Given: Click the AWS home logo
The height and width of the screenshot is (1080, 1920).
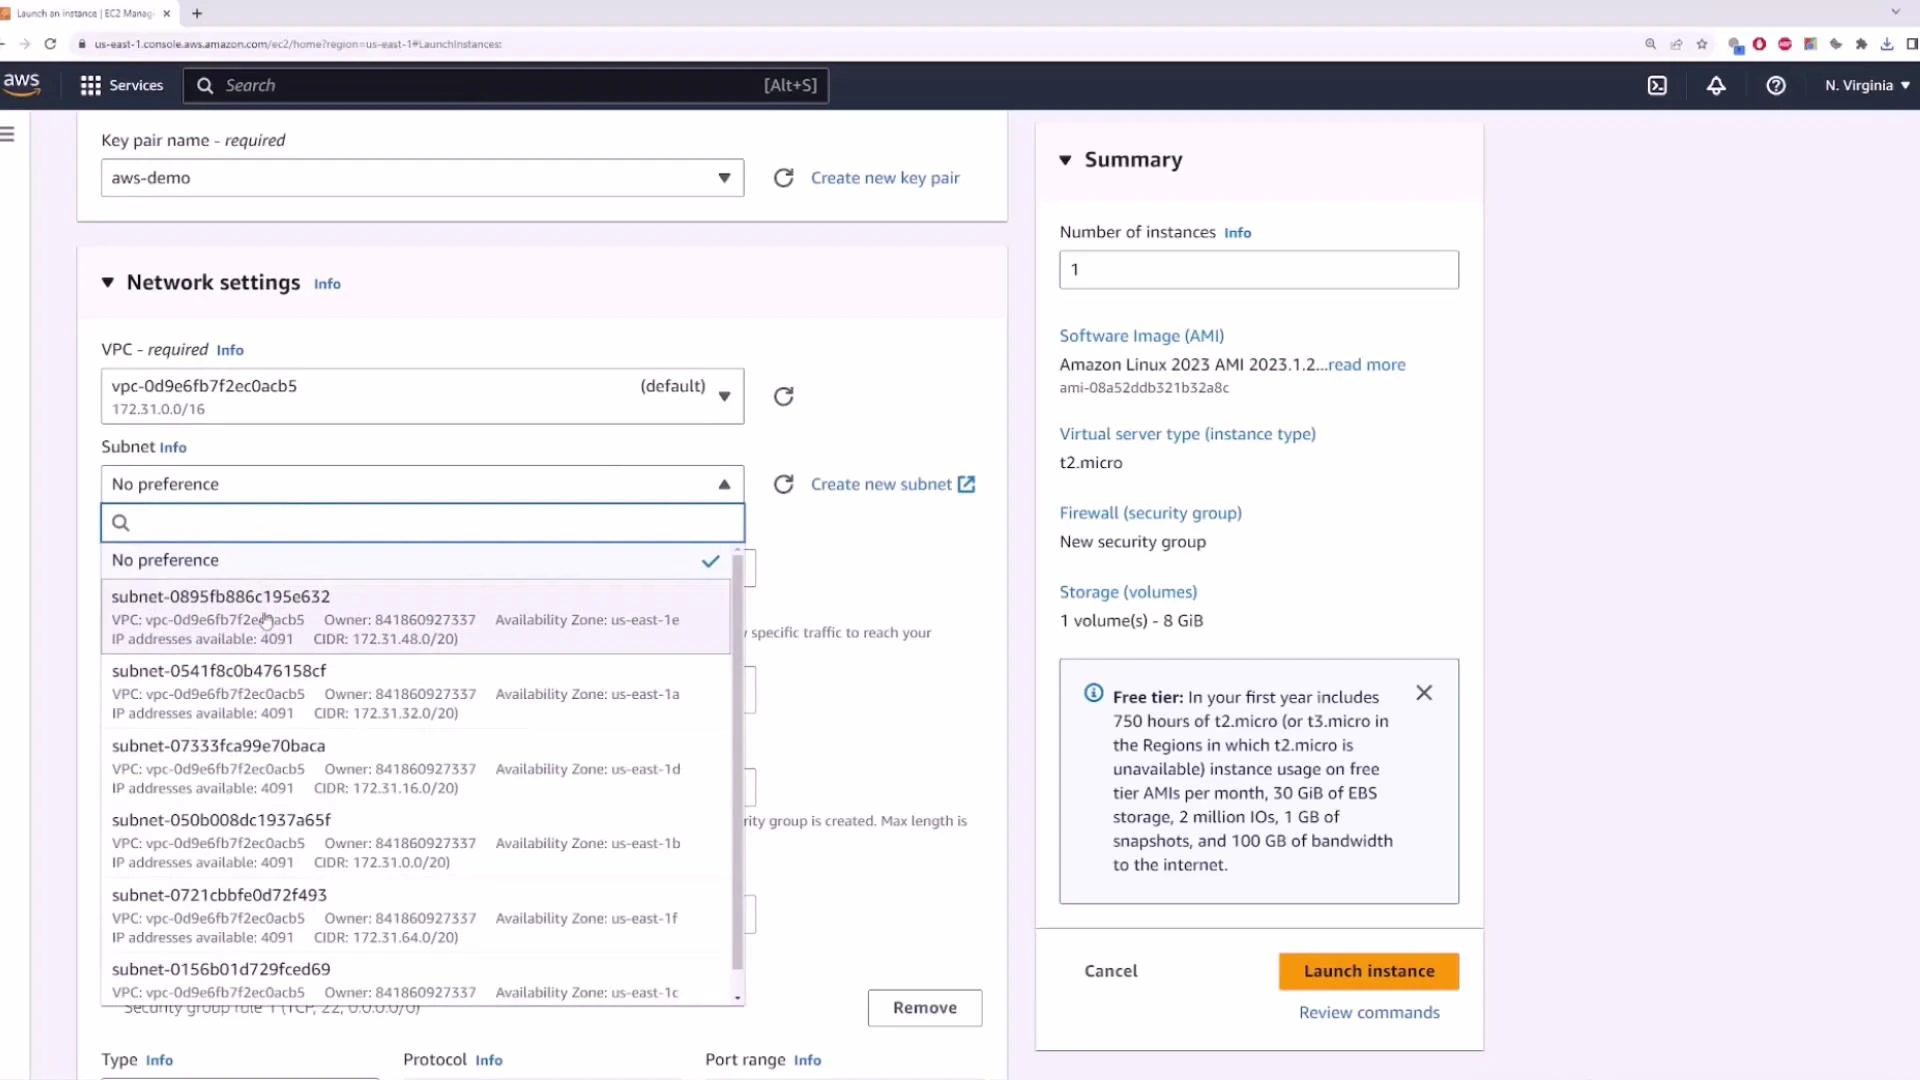Looking at the screenshot, I should click(21, 84).
